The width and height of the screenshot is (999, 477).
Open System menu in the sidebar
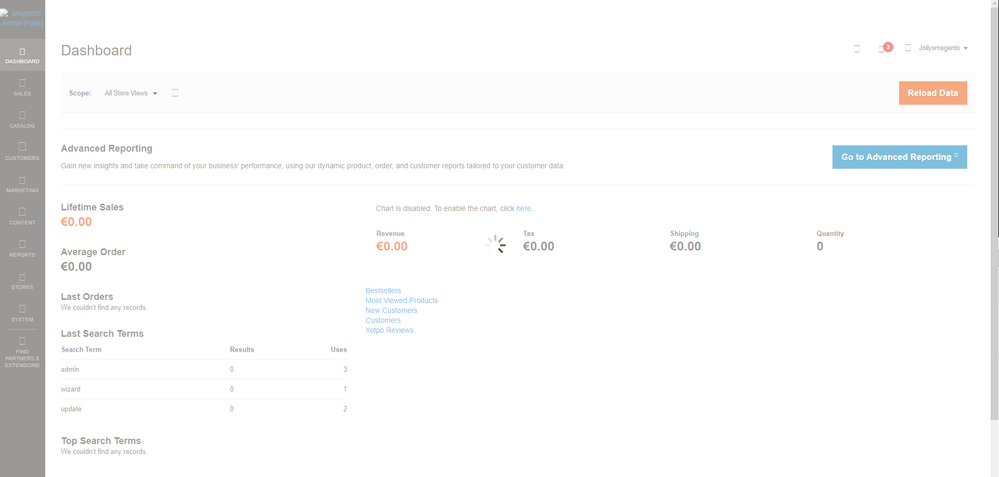coord(22,313)
